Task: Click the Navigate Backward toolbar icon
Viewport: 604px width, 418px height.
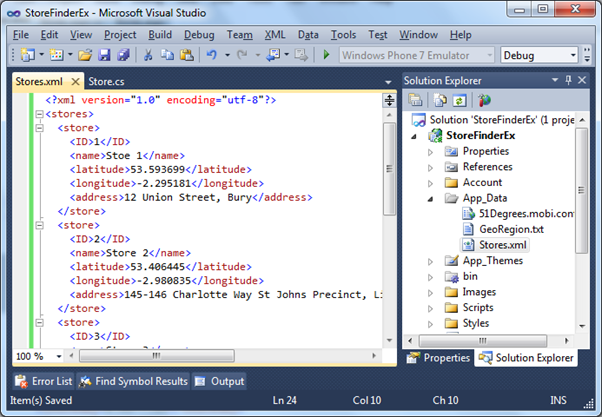Action: click(273, 55)
